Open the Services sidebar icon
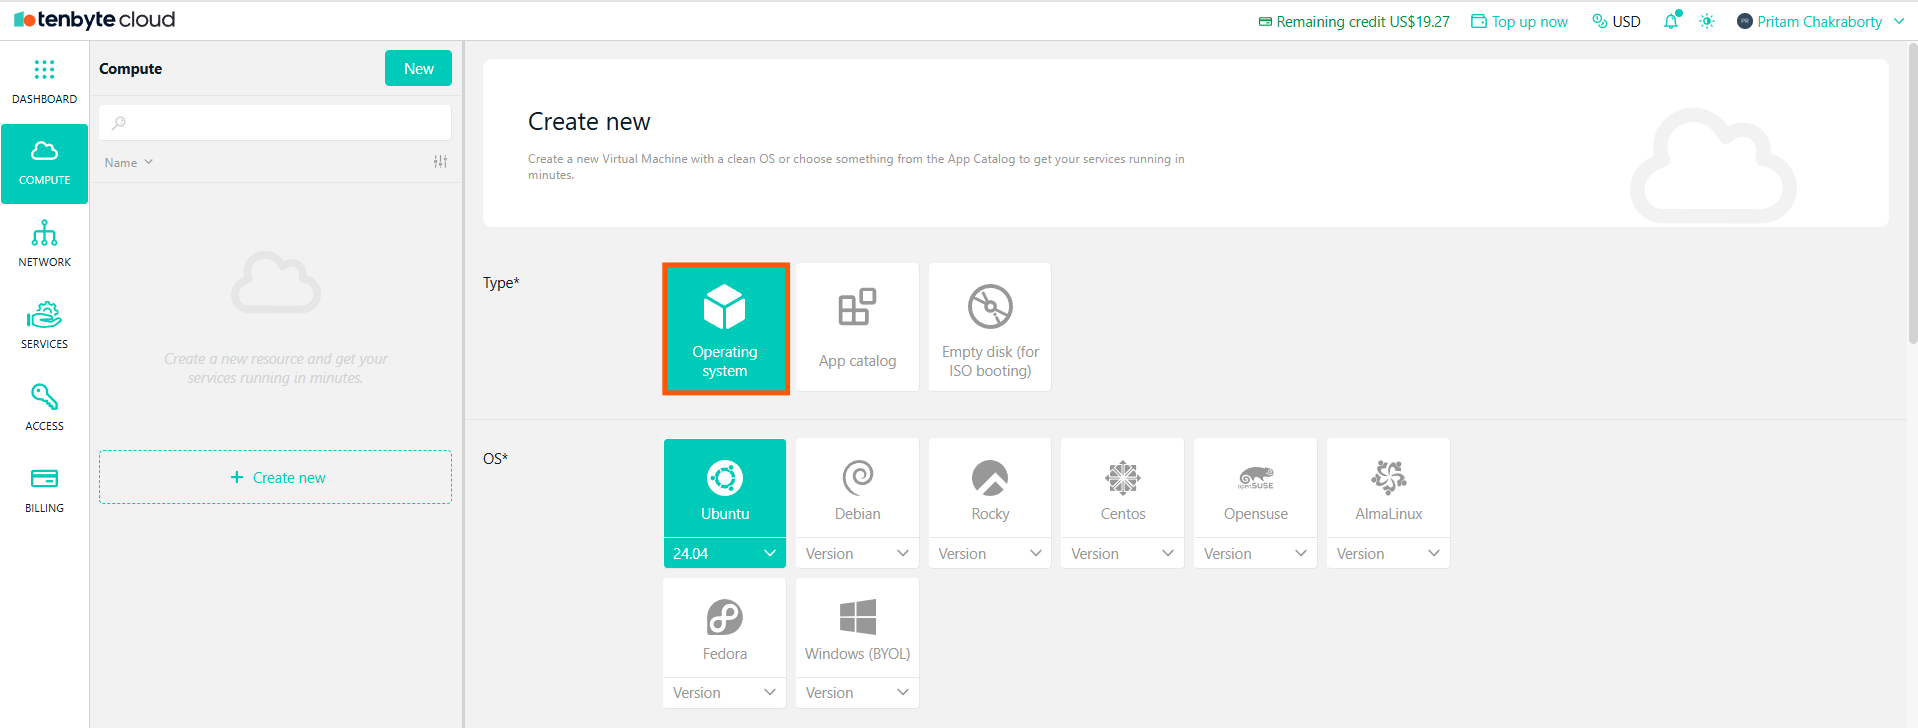 pos(44,315)
